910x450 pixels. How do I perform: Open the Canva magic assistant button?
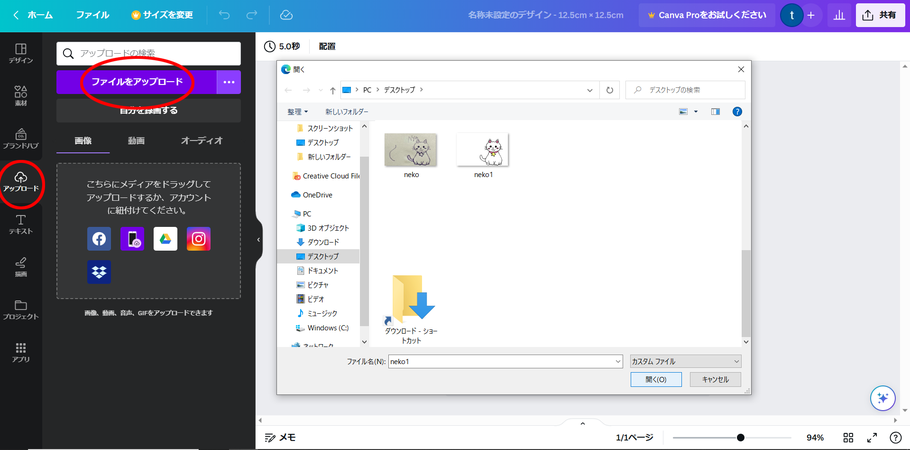point(883,398)
